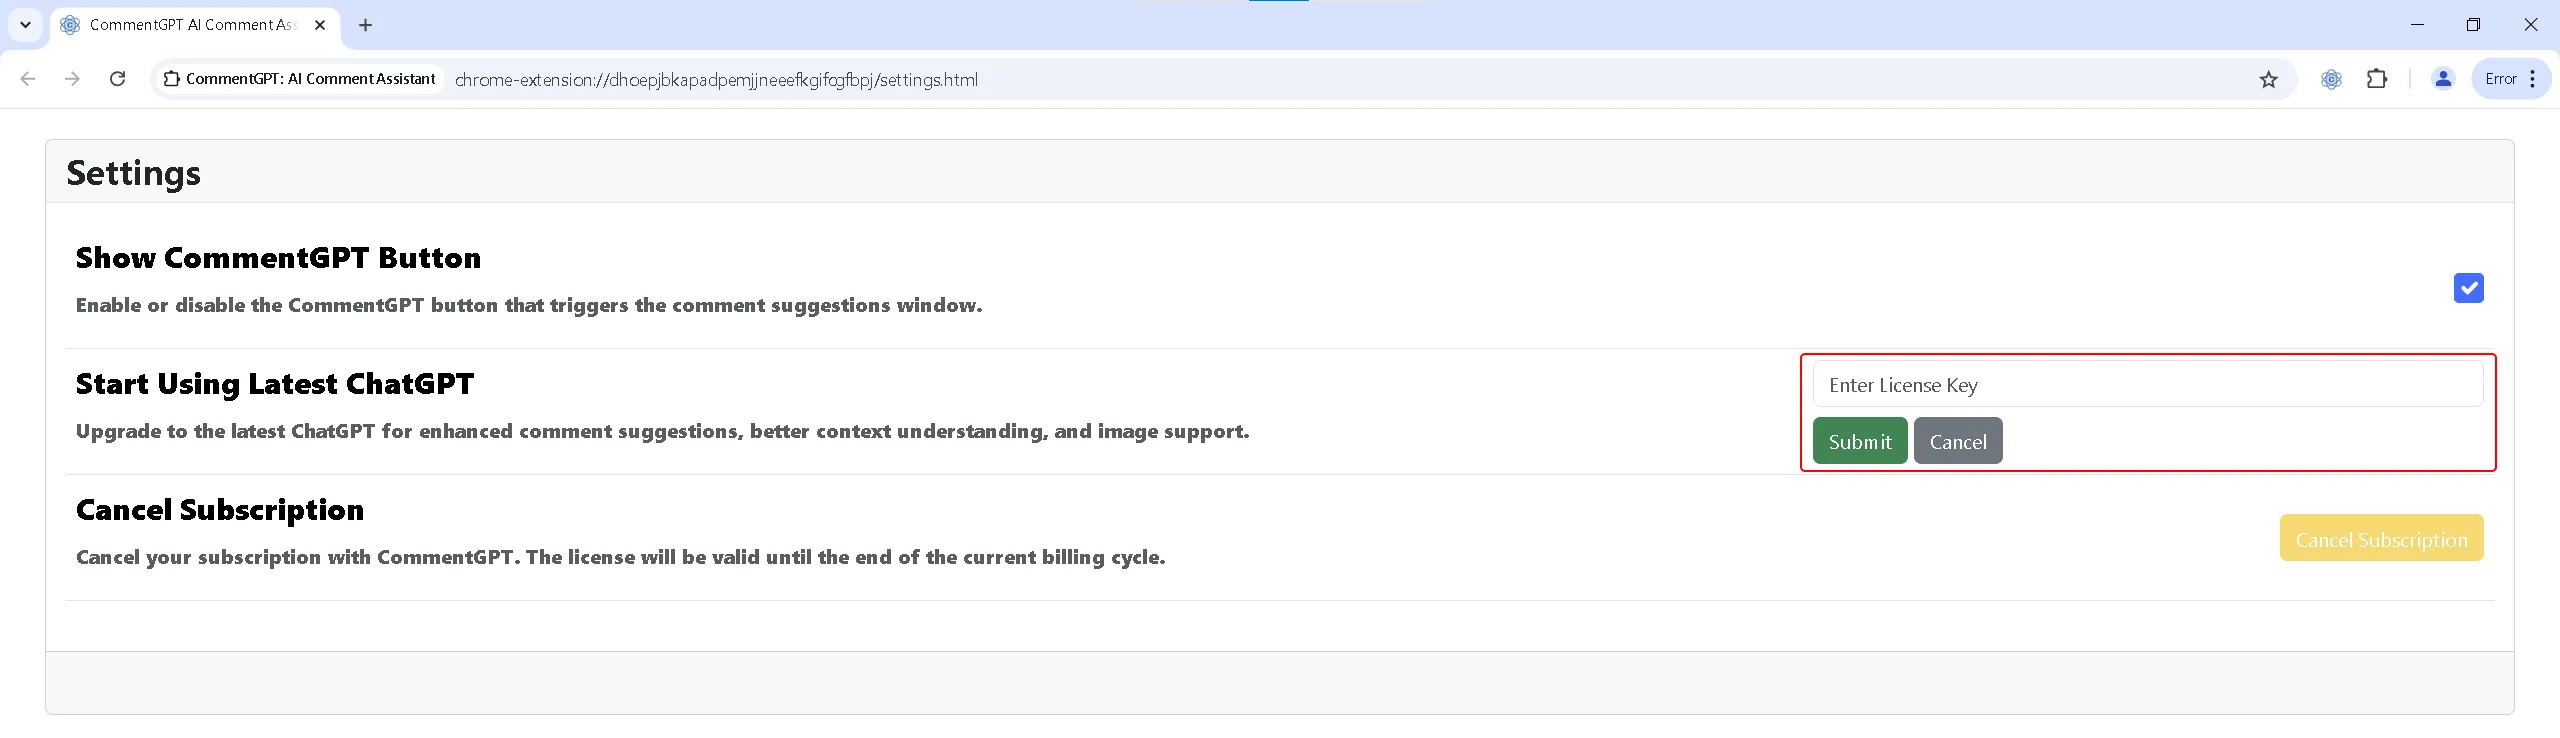The image size is (2560, 738).
Task: Click the 'Show CommentGPT Button' heading
Action: (x=278, y=258)
